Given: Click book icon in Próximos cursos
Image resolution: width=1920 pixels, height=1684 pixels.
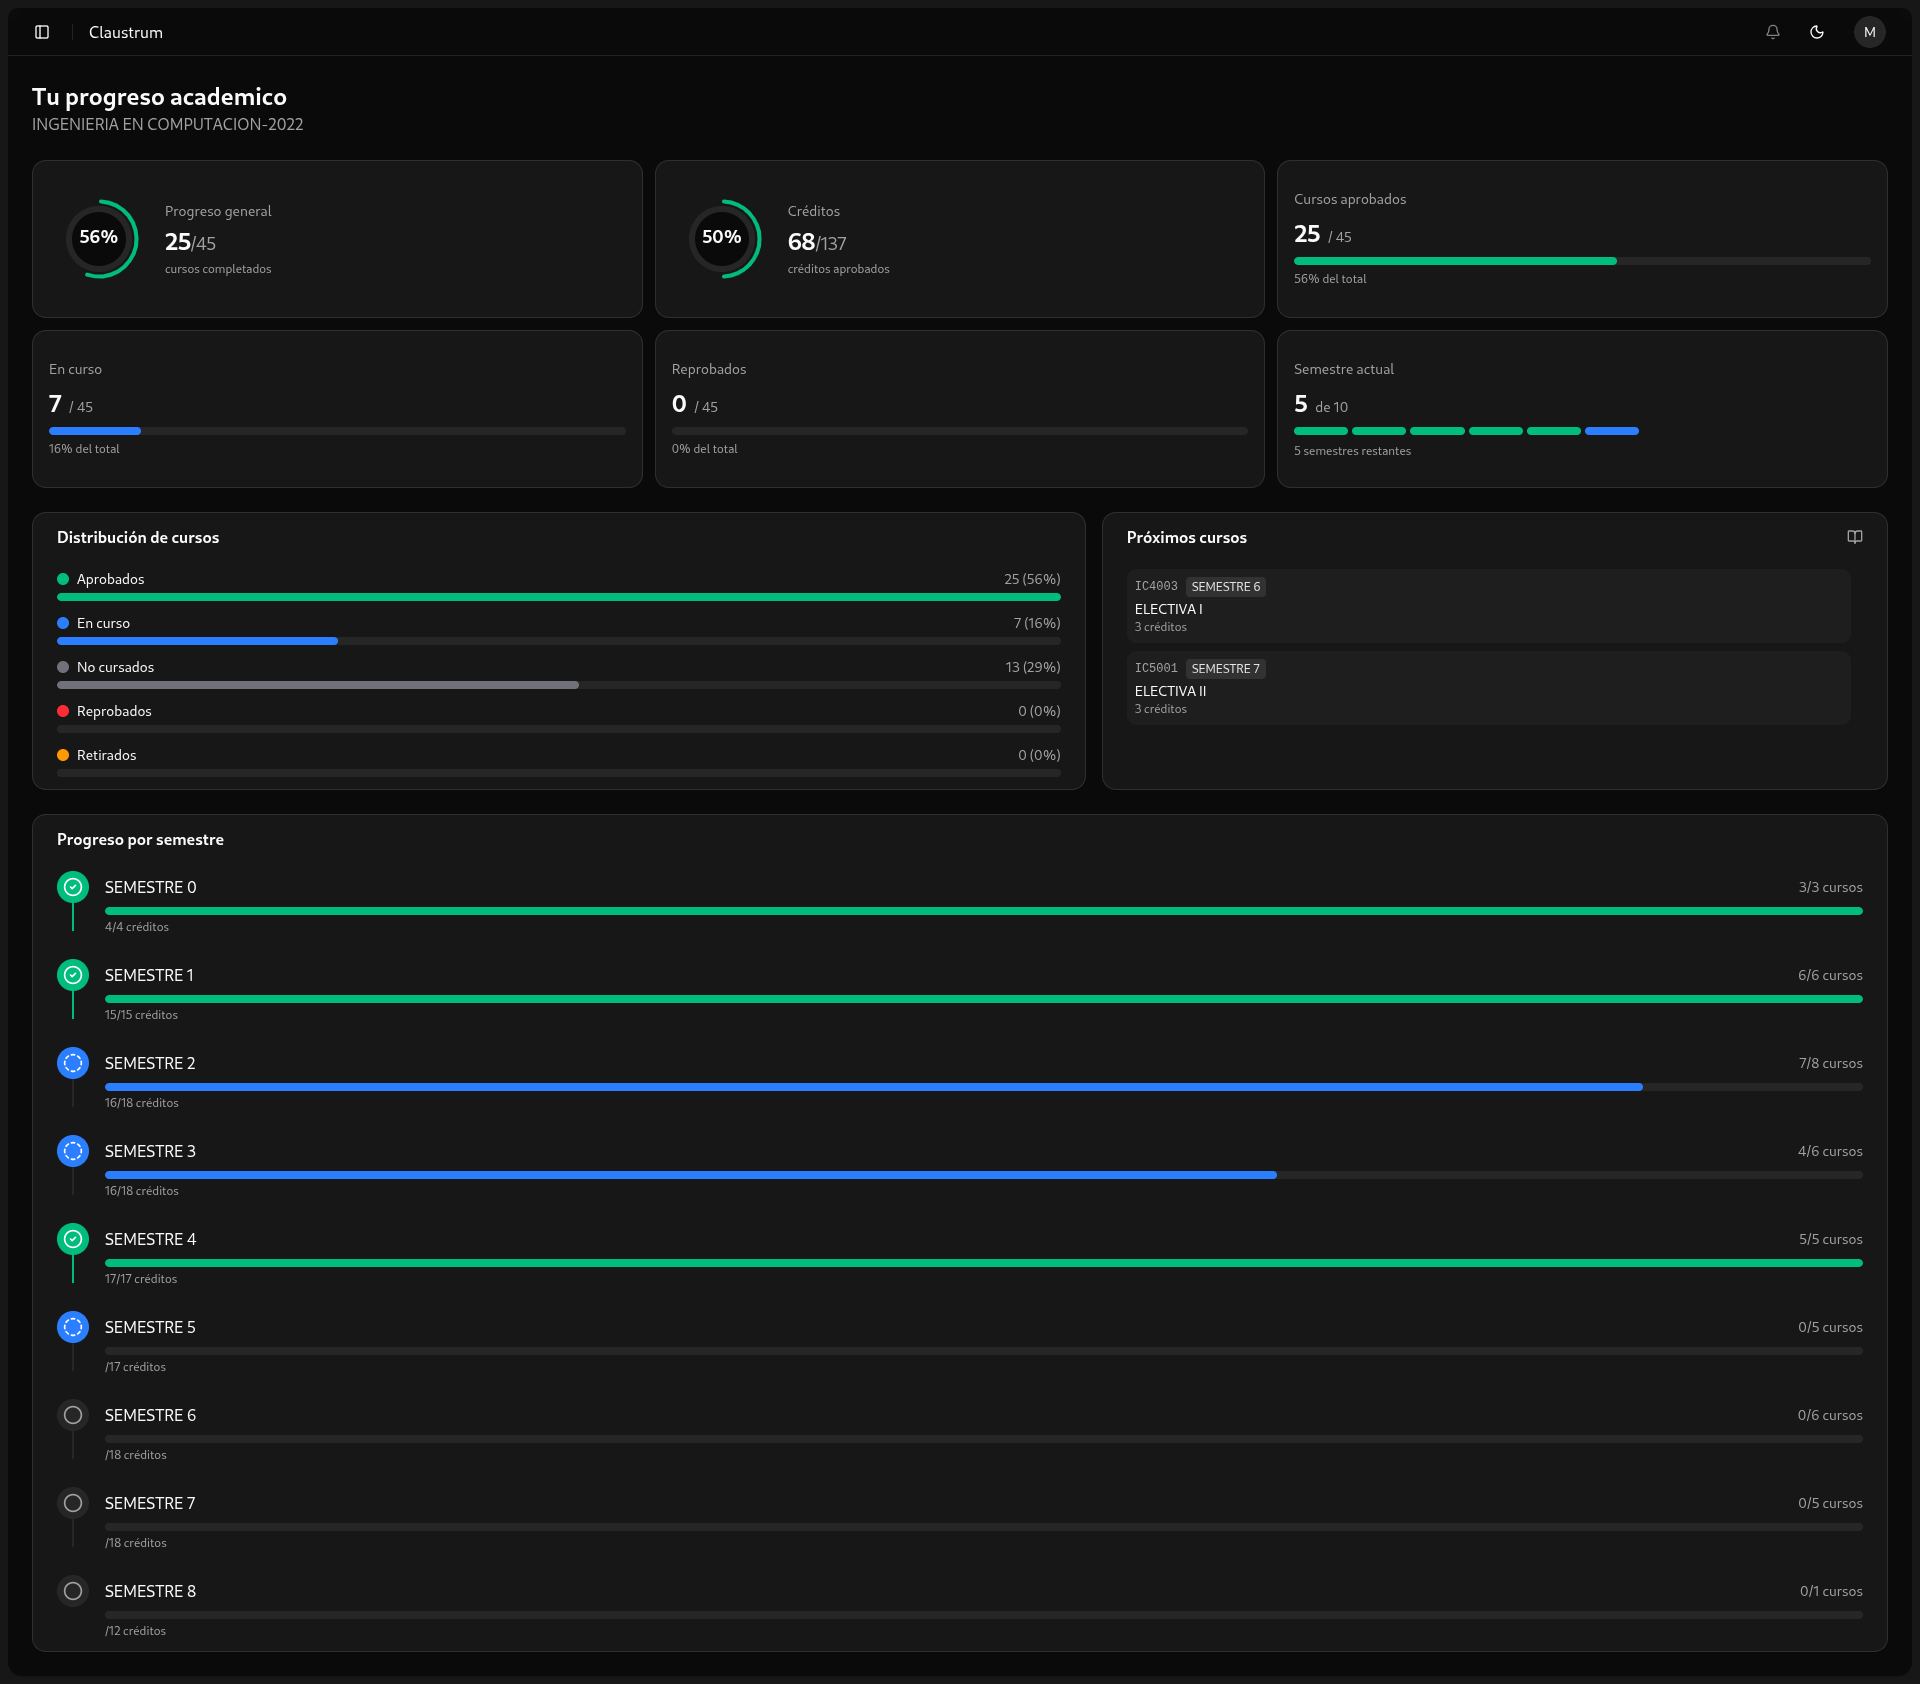Looking at the screenshot, I should click(1854, 537).
